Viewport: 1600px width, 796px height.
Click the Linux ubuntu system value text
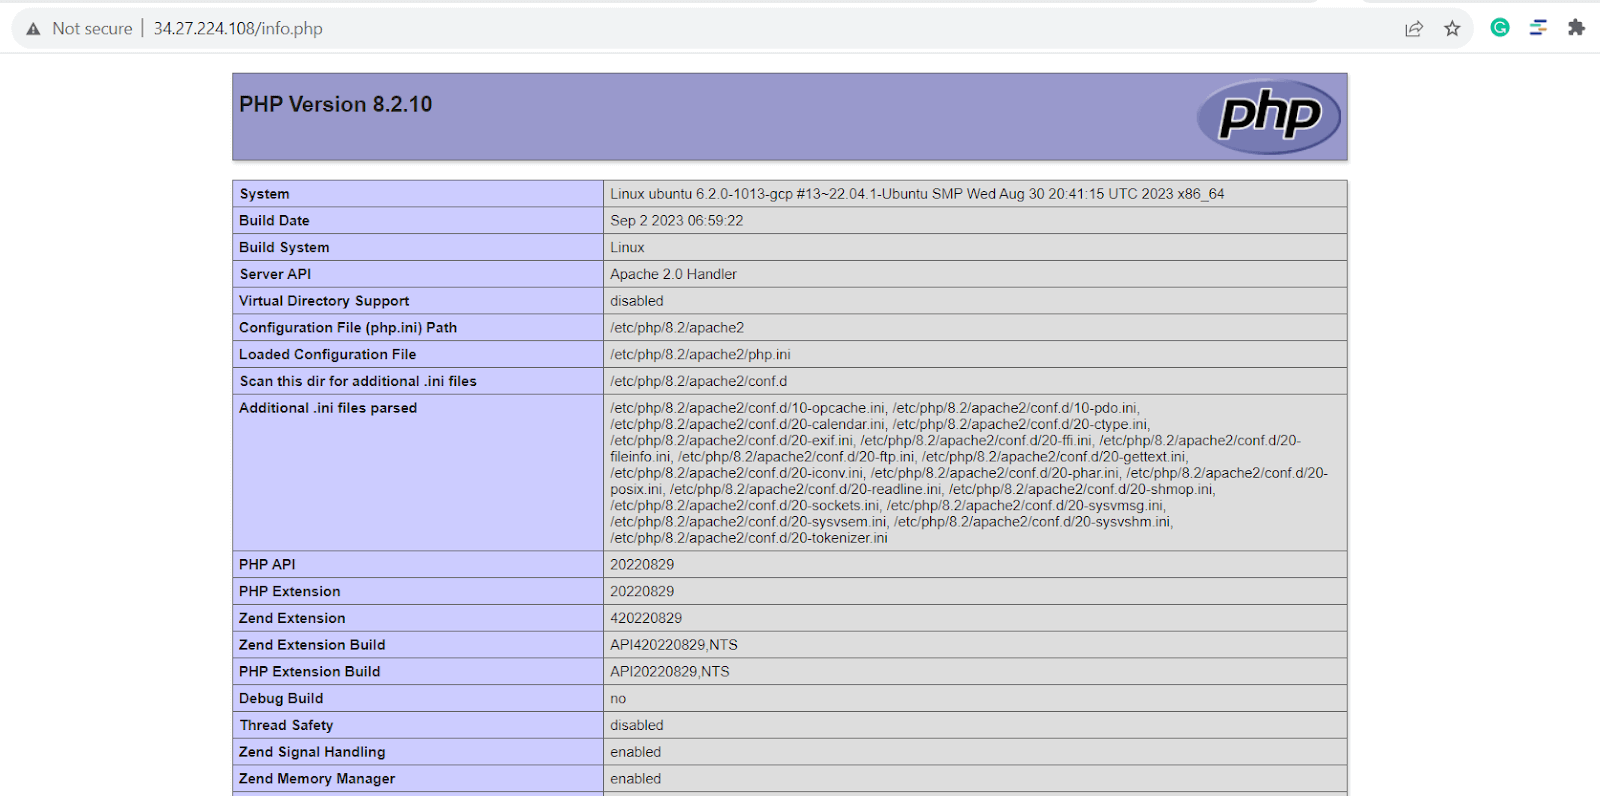[916, 194]
